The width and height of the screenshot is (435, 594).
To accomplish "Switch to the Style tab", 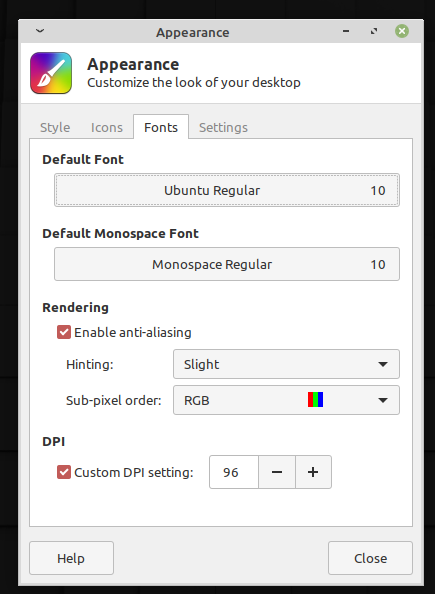I will pyautogui.click(x=55, y=127).
